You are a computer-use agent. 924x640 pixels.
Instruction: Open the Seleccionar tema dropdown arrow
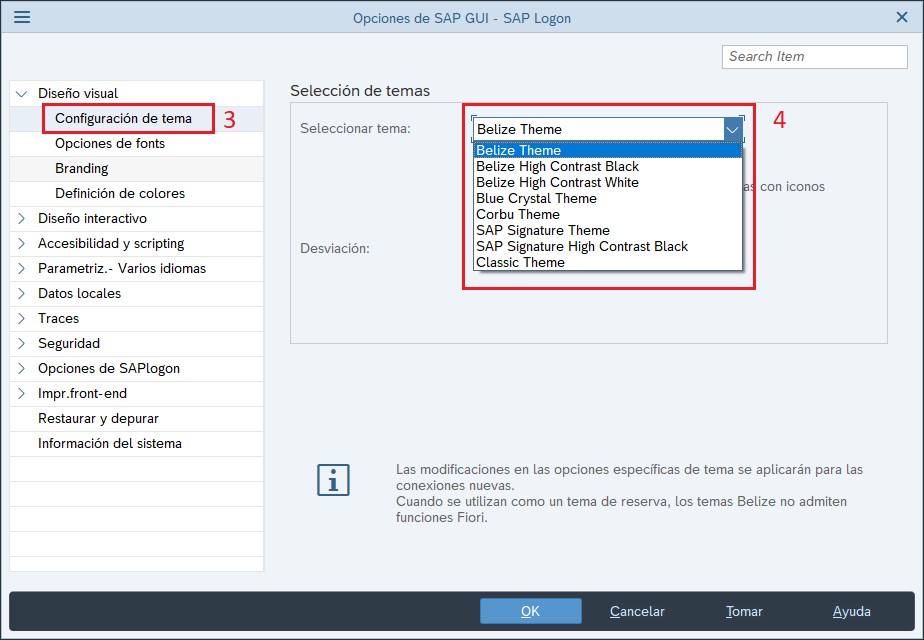732,129
